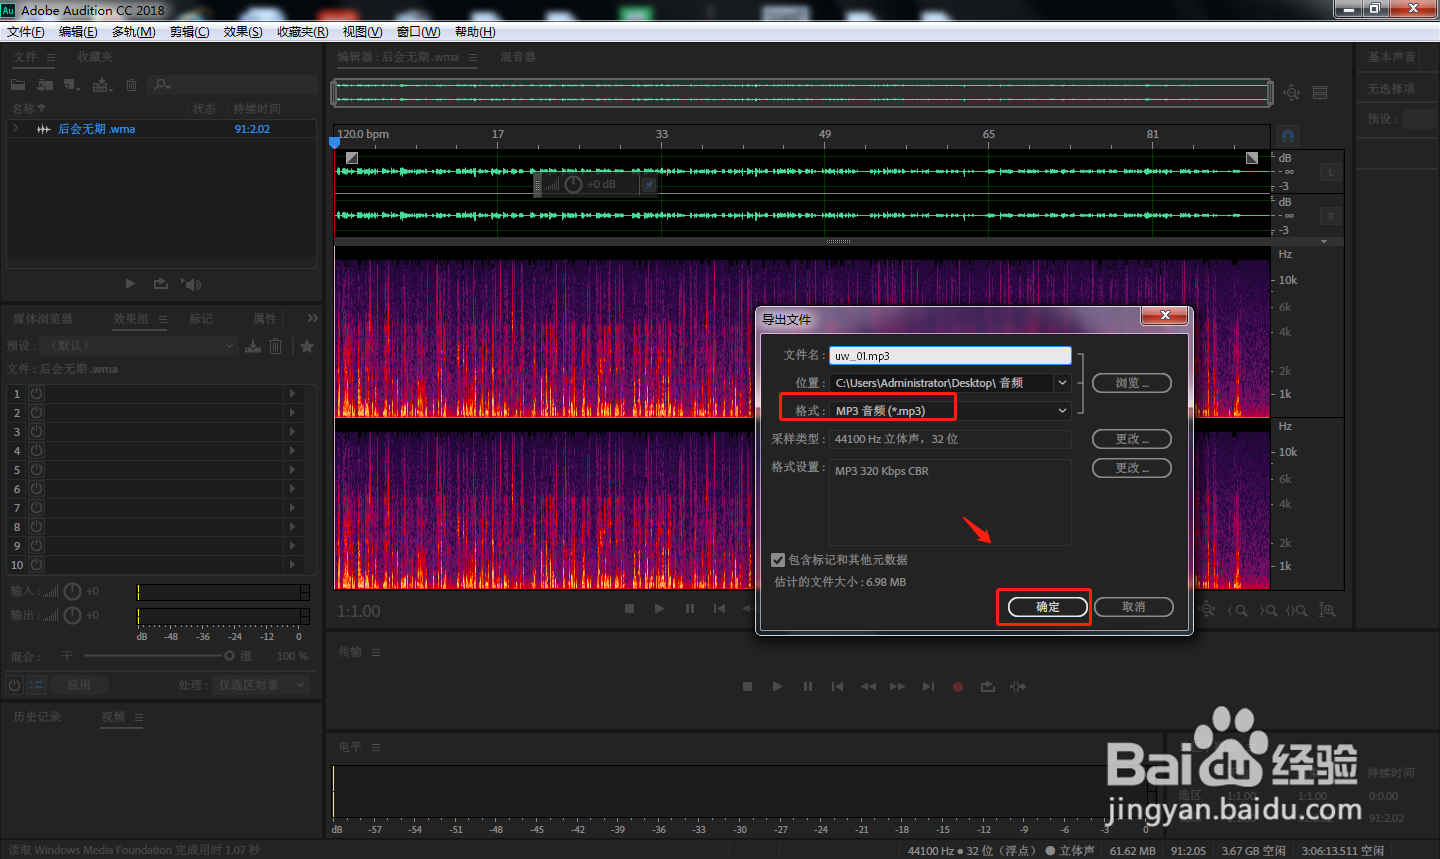The image size is (1440, 859).
Task: Click the Play button in Transport panel
Action: (x=777, y=686)
